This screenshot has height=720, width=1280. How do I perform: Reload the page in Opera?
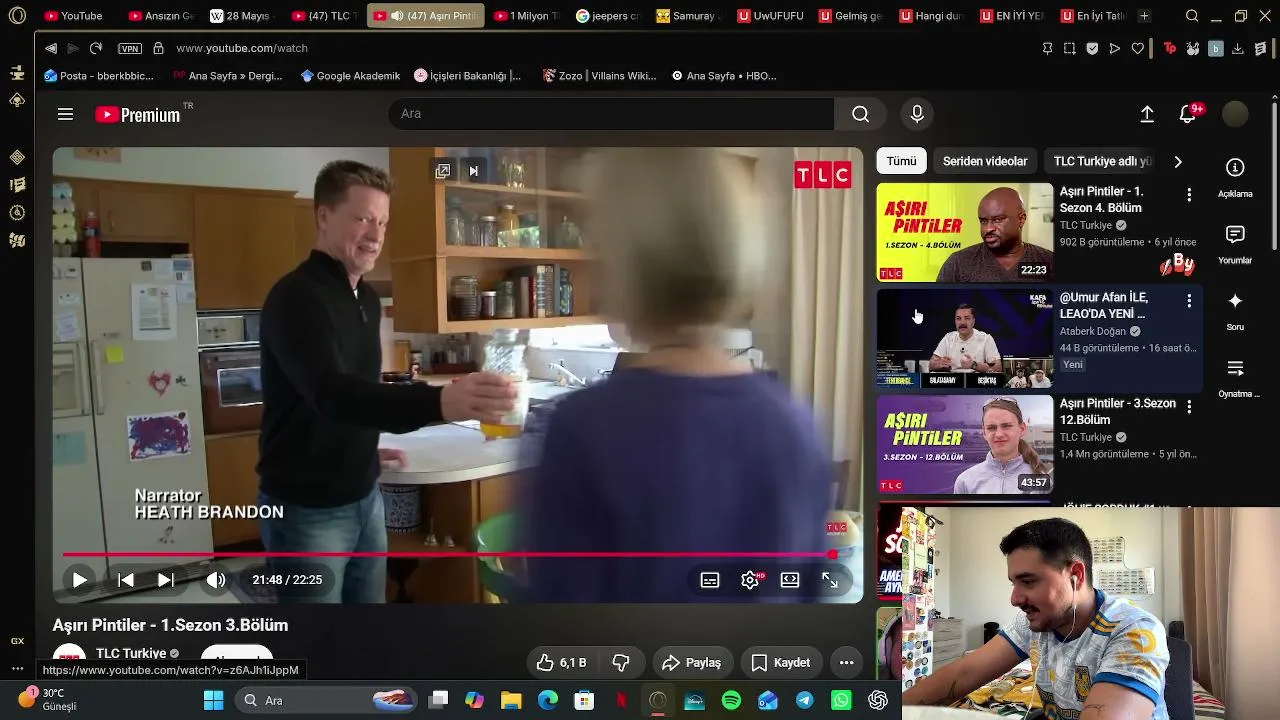coord(96,48)
